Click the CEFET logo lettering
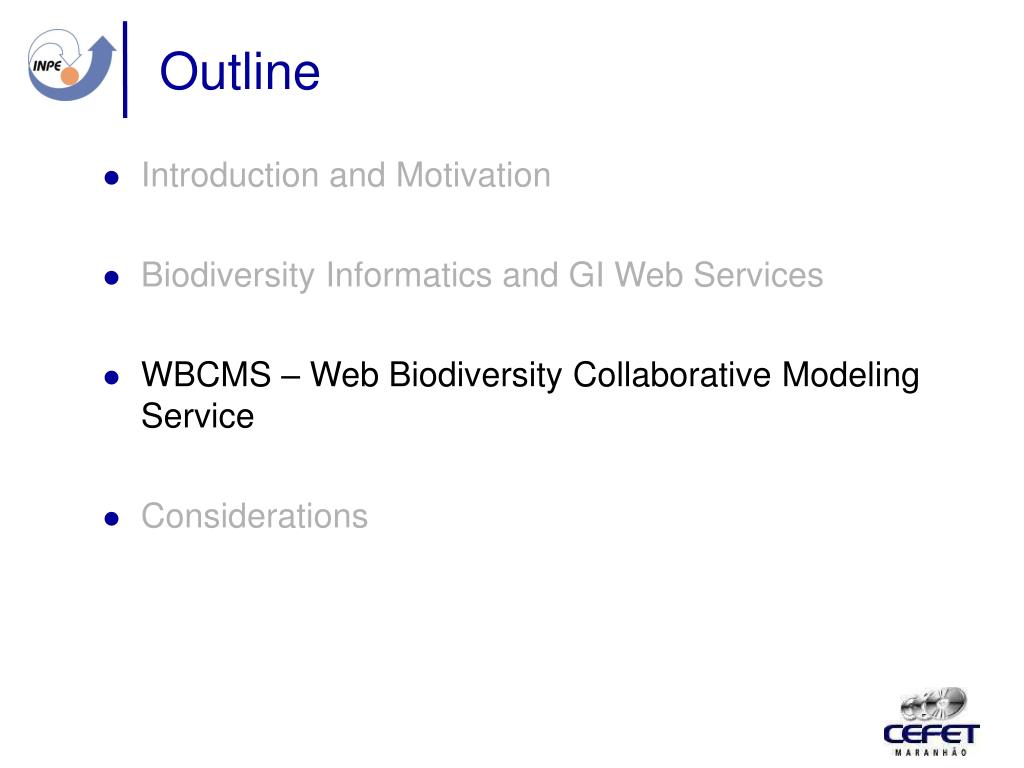This screenshot has width=1024, height=768. [931, 734]
